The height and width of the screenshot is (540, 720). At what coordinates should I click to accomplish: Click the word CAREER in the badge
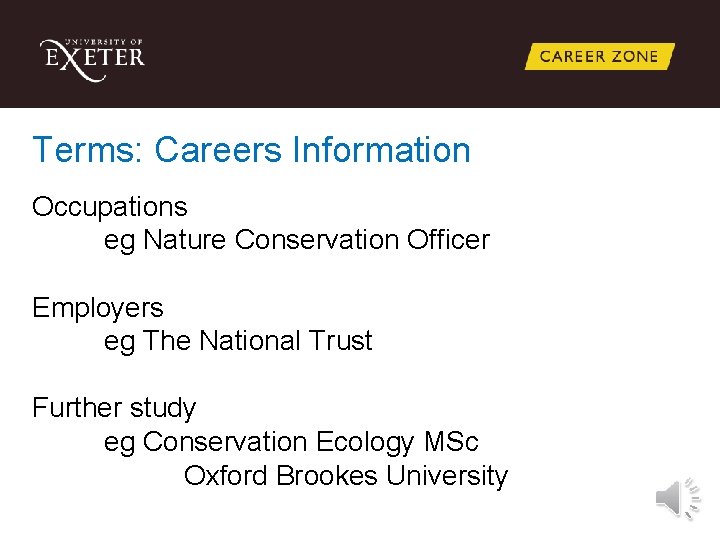click(571, 57)
